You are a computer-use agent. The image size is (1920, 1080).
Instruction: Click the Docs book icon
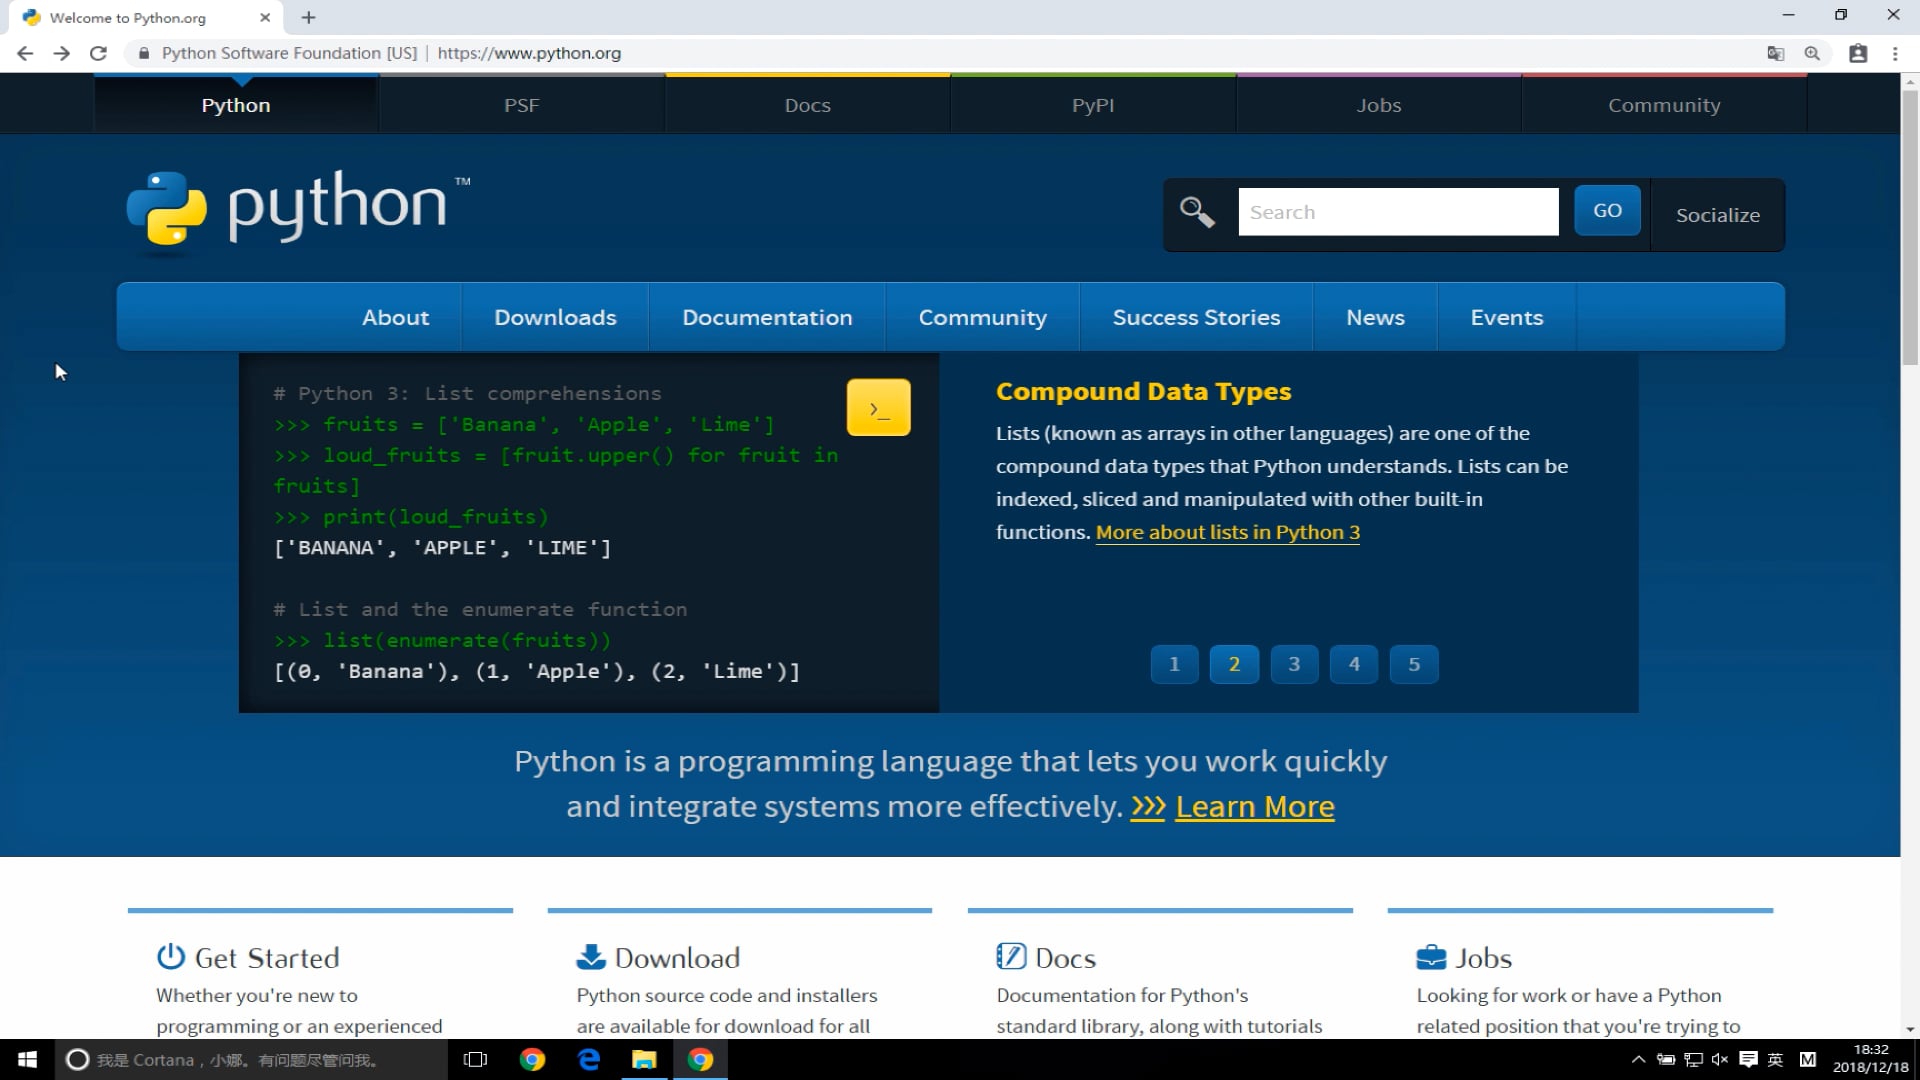(1010, 957)
